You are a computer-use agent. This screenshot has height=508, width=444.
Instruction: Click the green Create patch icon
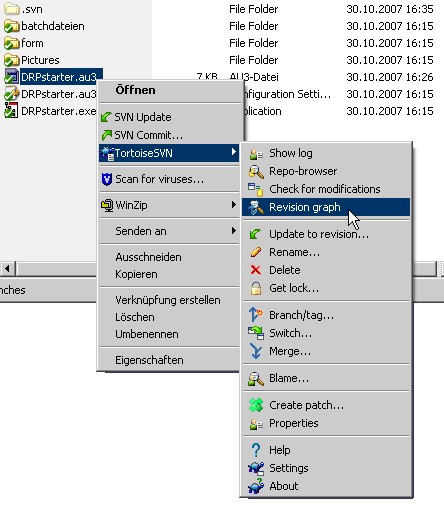coord(256,405)
